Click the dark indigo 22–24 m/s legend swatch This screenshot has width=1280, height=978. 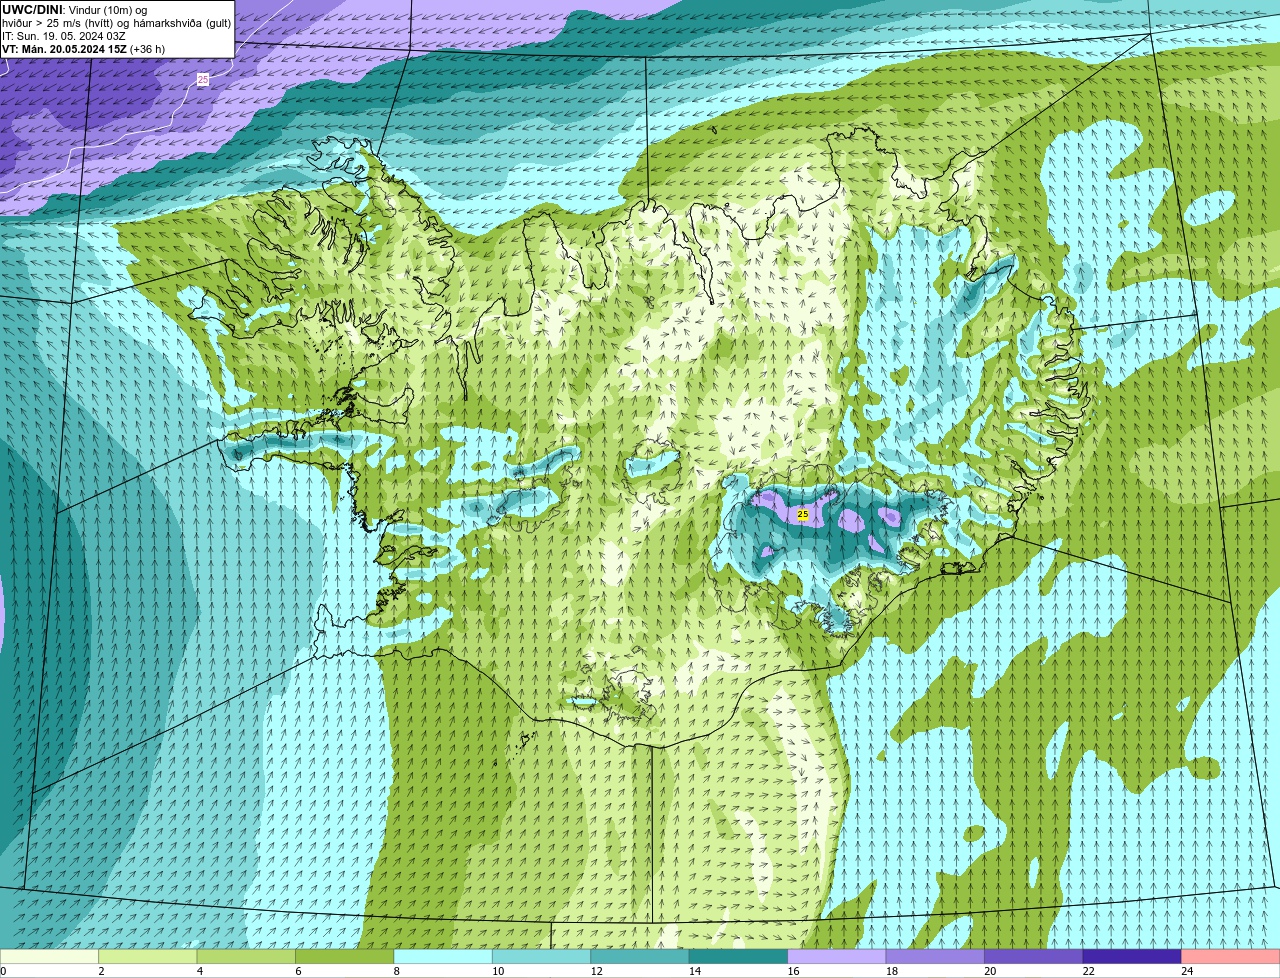pos(1132,956)
